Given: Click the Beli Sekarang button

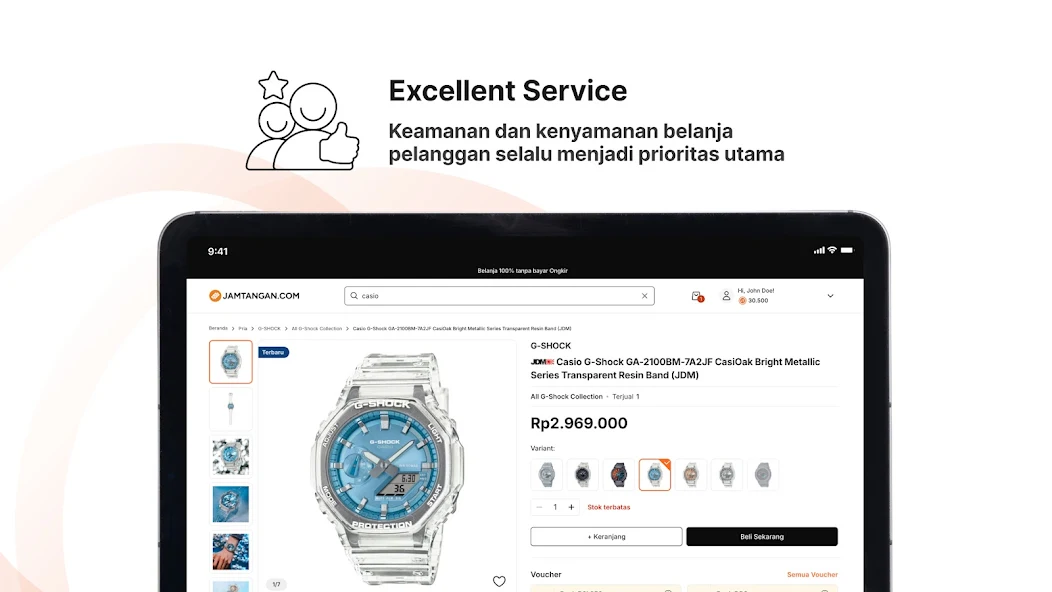Looking at the screenshot, I should coord(762,537).
